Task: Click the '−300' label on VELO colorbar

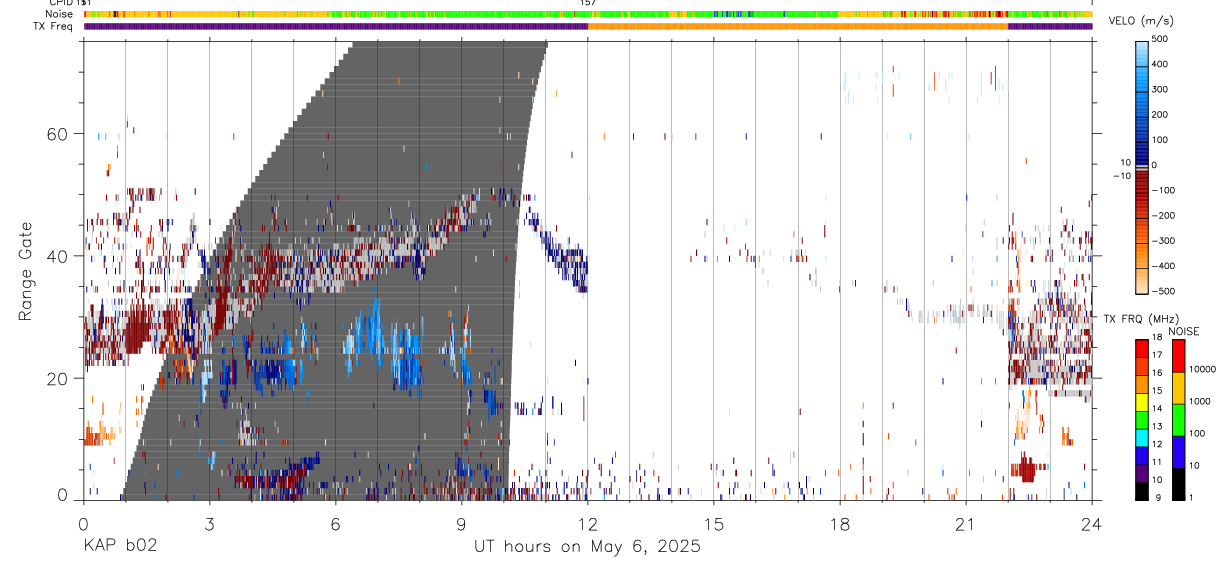Action: 1162,240
